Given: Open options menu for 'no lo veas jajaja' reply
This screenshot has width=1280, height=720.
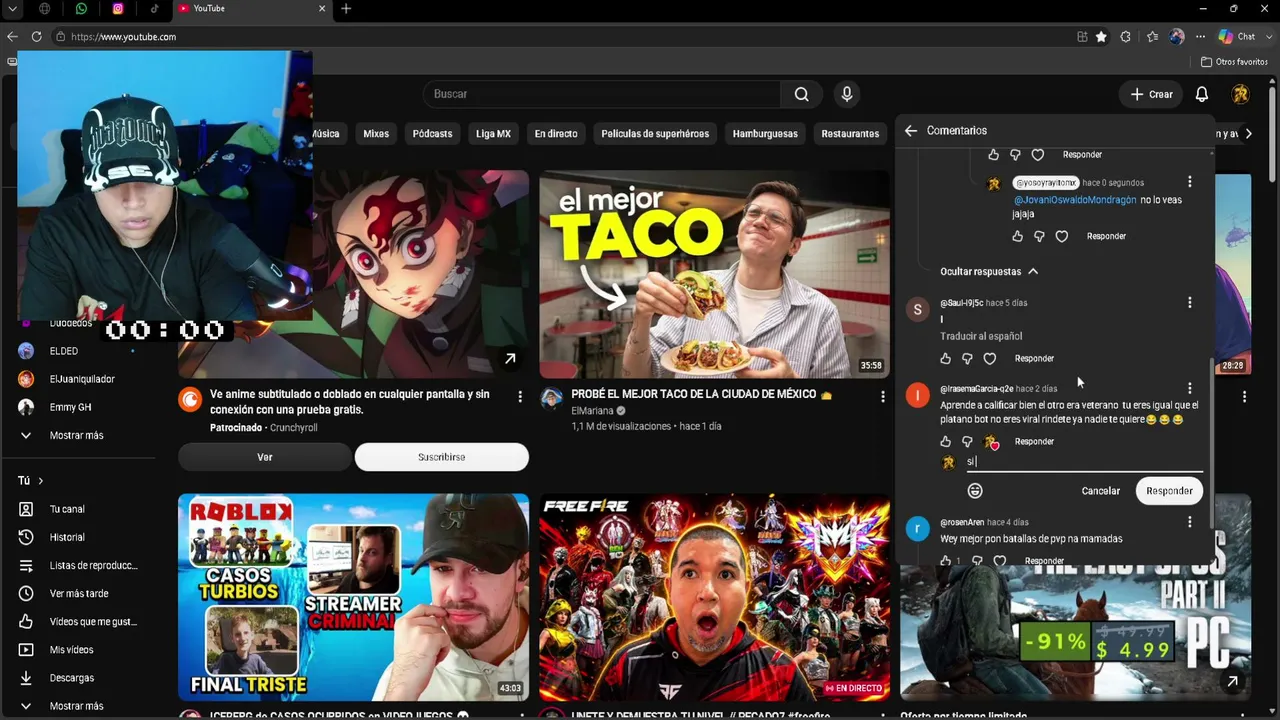Looking at the screenshot, I should (x=1189, y=182).
